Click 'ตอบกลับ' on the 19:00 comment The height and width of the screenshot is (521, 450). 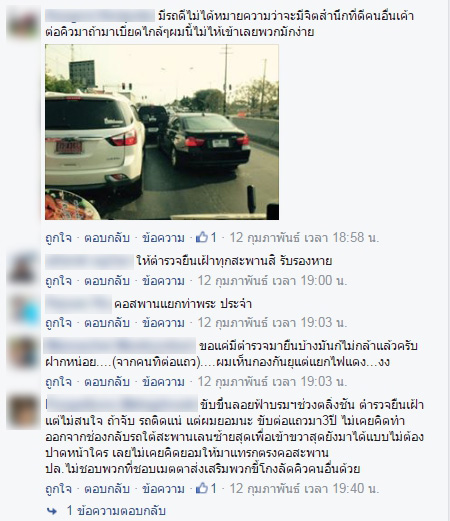pyautogui.click(x=107, y=281)
